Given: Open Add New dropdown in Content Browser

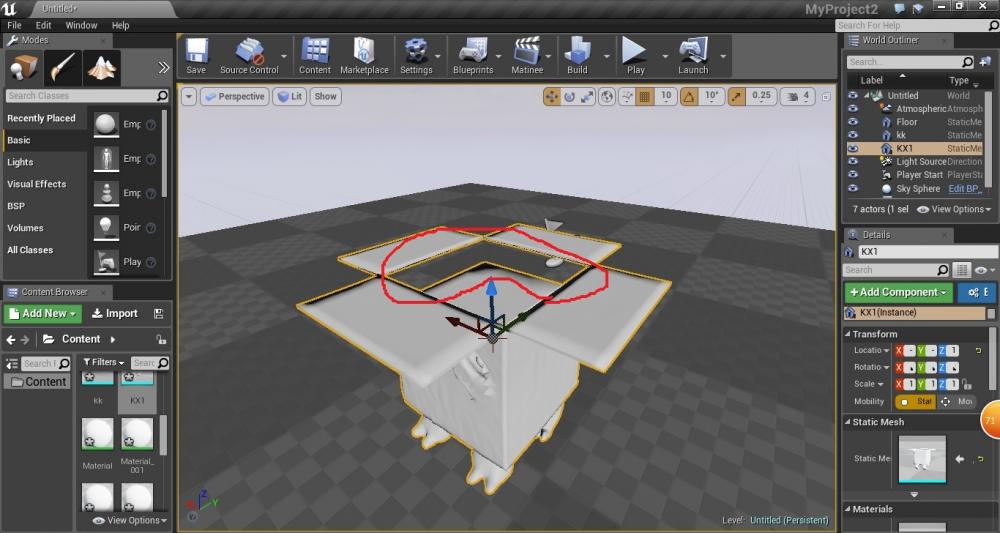Looking at the screenshot, I should pyautogui.click(x=43, y=313).
